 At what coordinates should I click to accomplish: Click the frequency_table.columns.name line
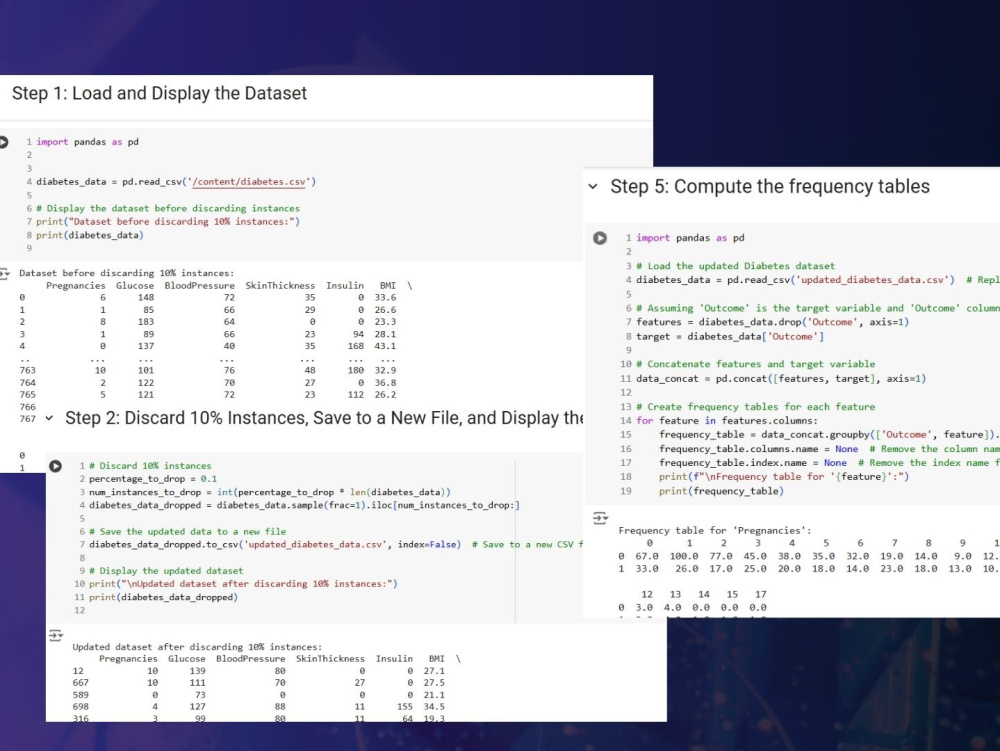click(x=829, y=449)
